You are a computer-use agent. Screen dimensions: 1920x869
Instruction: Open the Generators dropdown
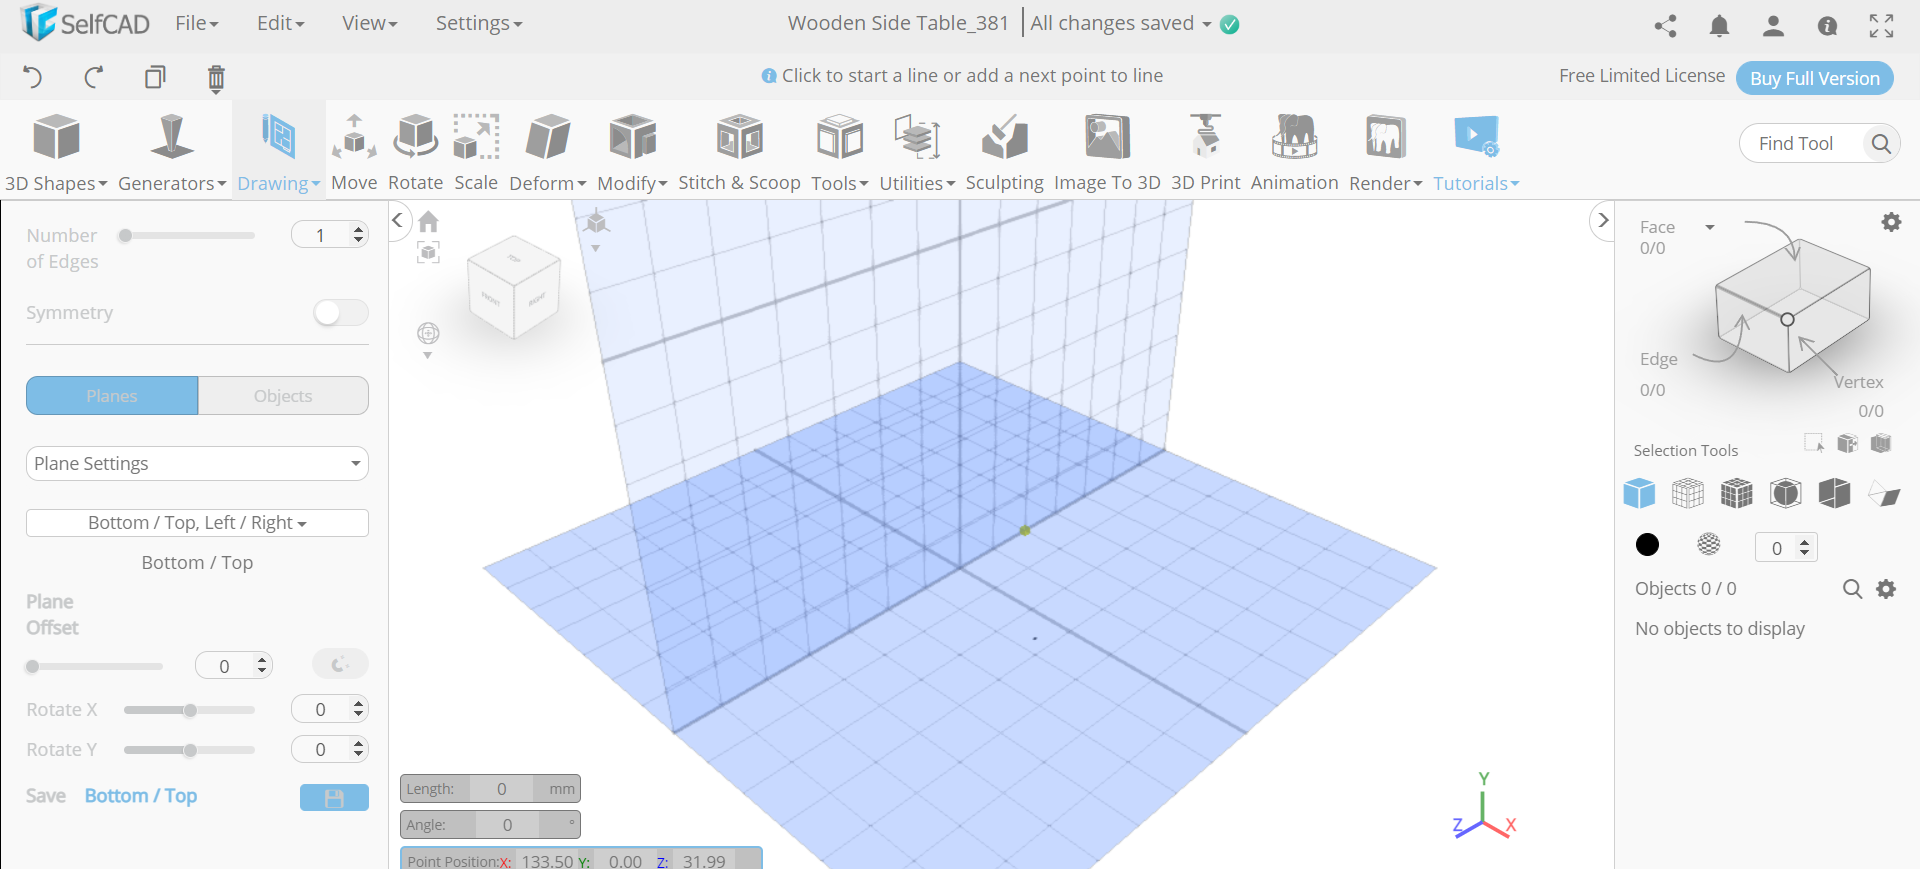(172, 152)
